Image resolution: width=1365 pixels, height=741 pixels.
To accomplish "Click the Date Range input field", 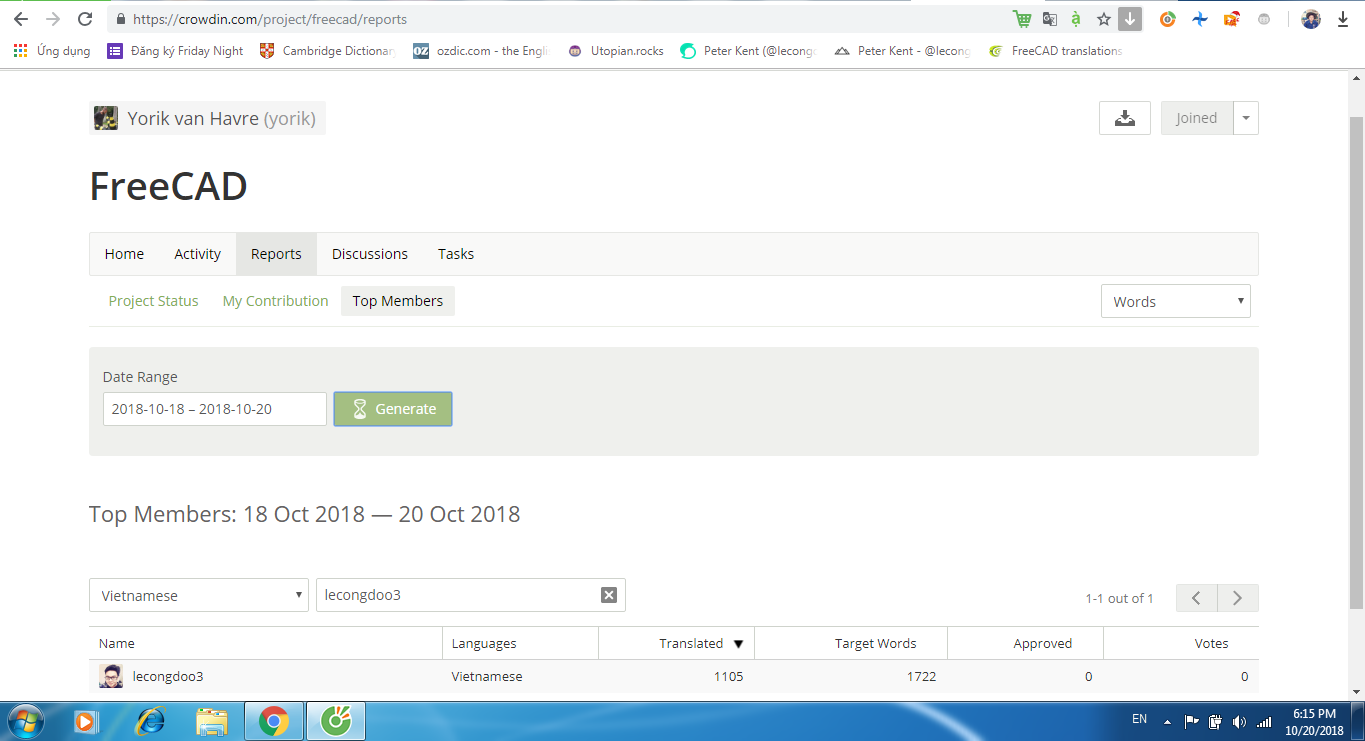I will [x=215, y=409].
